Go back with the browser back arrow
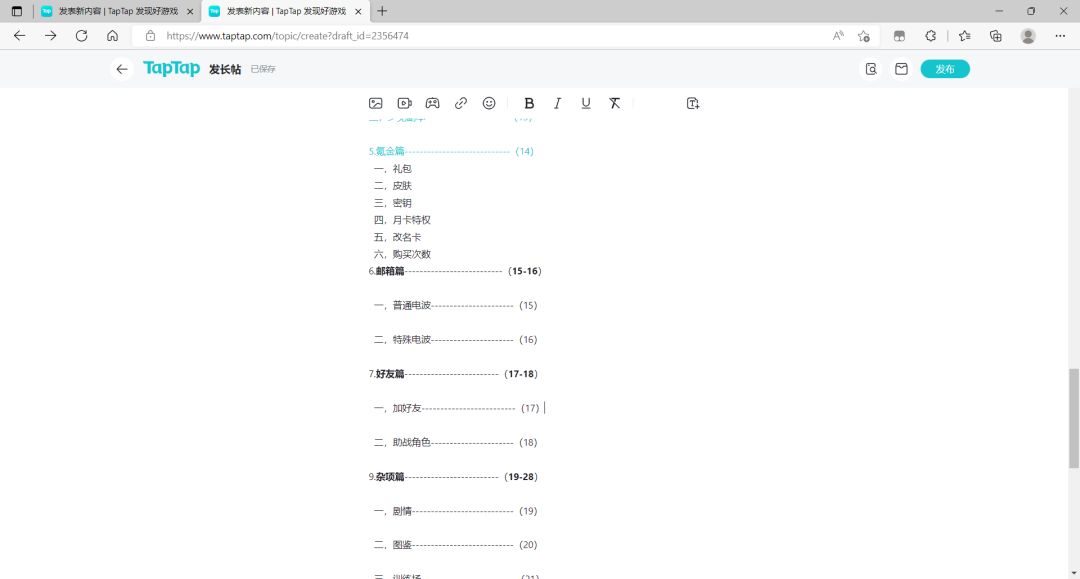Viewport: 1080px width, 579px height. 19,36
